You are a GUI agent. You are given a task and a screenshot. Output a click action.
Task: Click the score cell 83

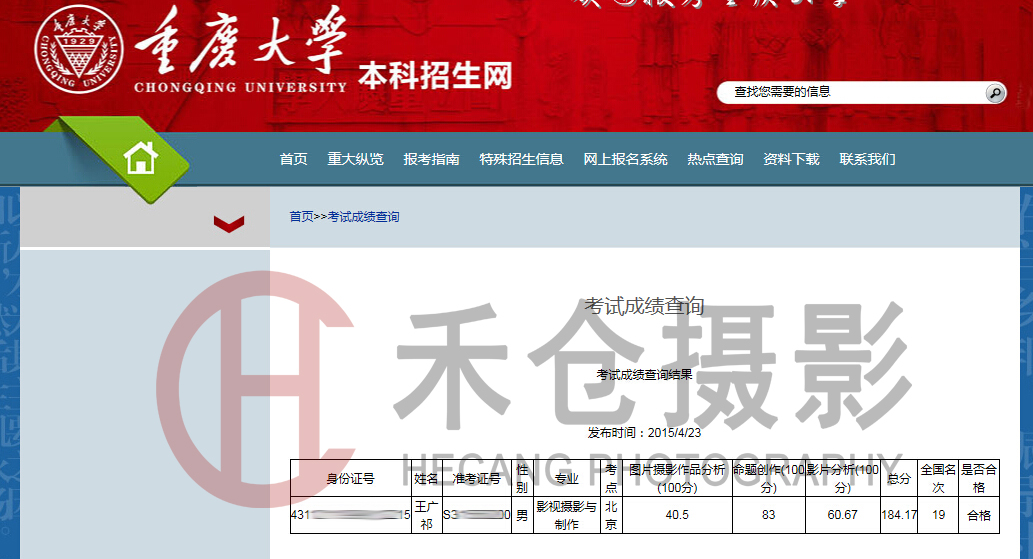click(x=769, y=515)
